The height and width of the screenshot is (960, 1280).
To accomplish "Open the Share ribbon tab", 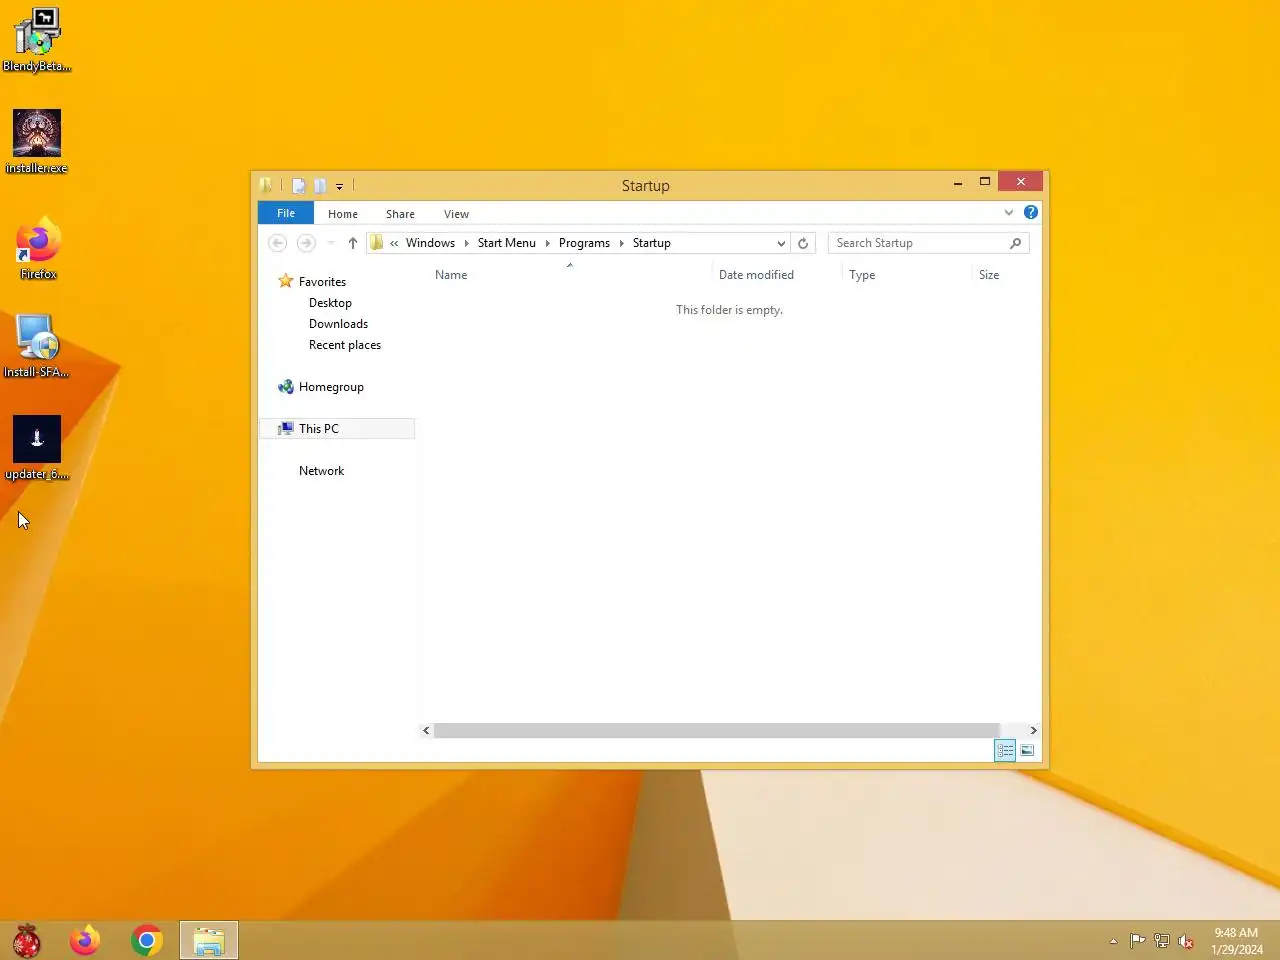I will pos(400,214).
